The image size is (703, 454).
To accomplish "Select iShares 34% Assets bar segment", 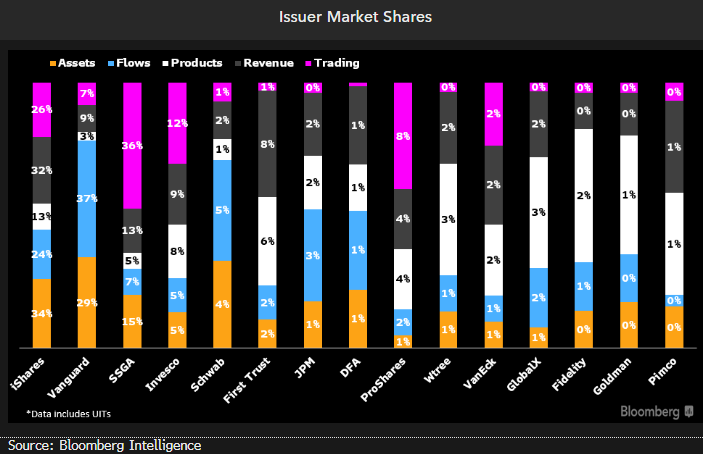I will coord(42,313).
